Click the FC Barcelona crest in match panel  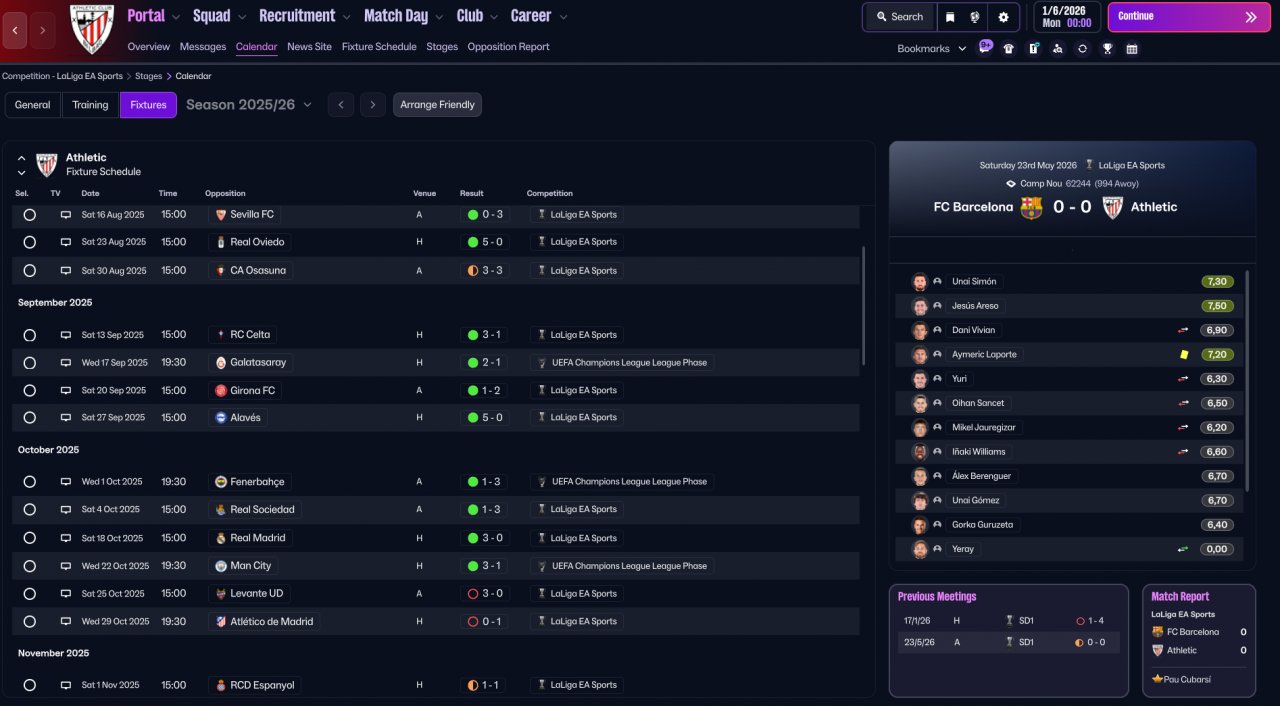coord(1031,207)
